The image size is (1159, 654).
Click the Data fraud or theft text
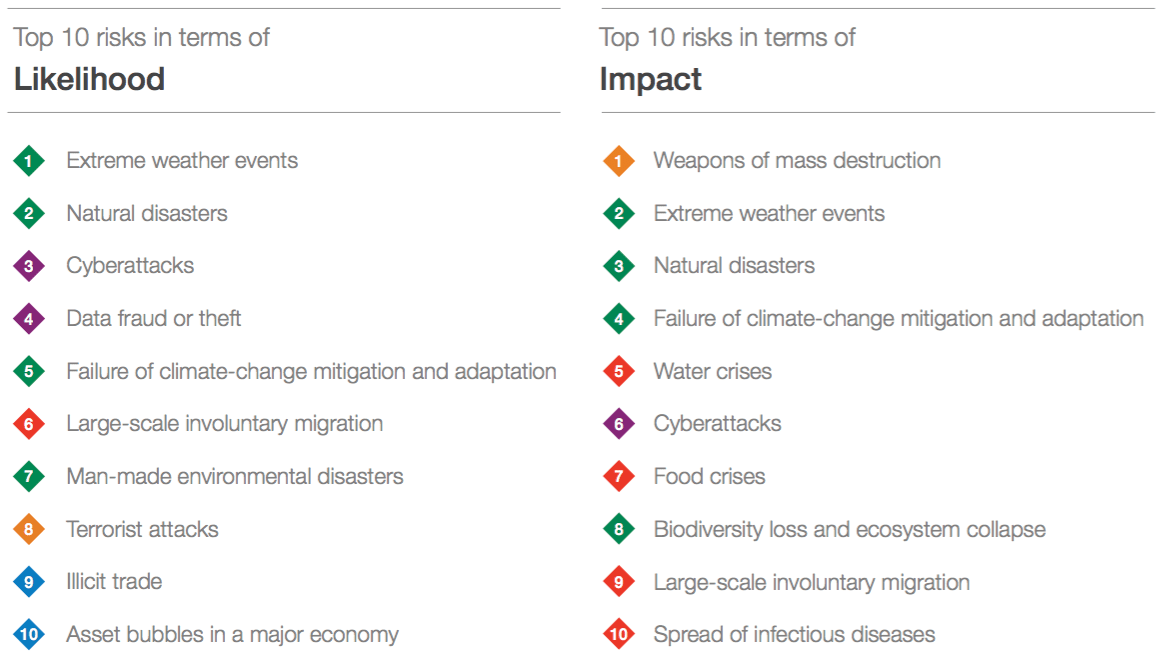[154, 319]
